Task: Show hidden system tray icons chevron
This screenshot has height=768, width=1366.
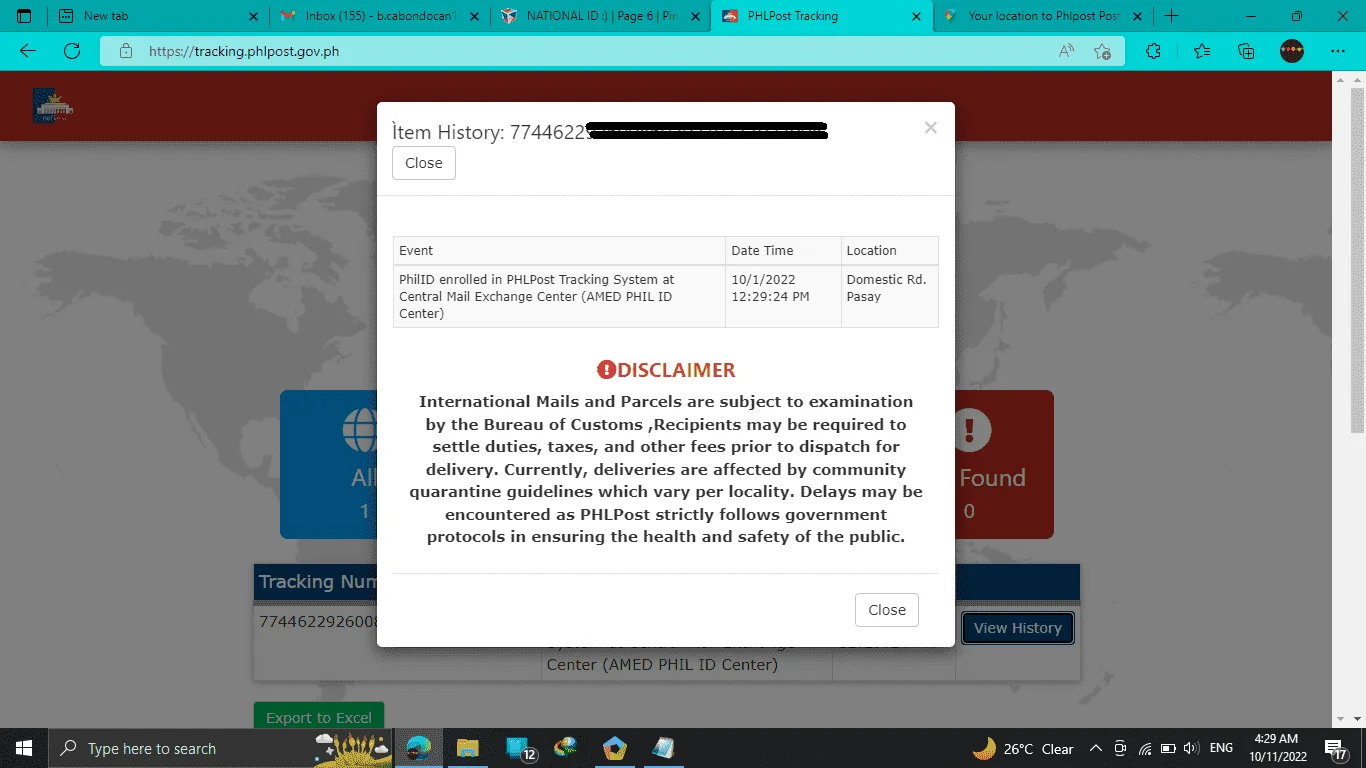Action: 1096,748
